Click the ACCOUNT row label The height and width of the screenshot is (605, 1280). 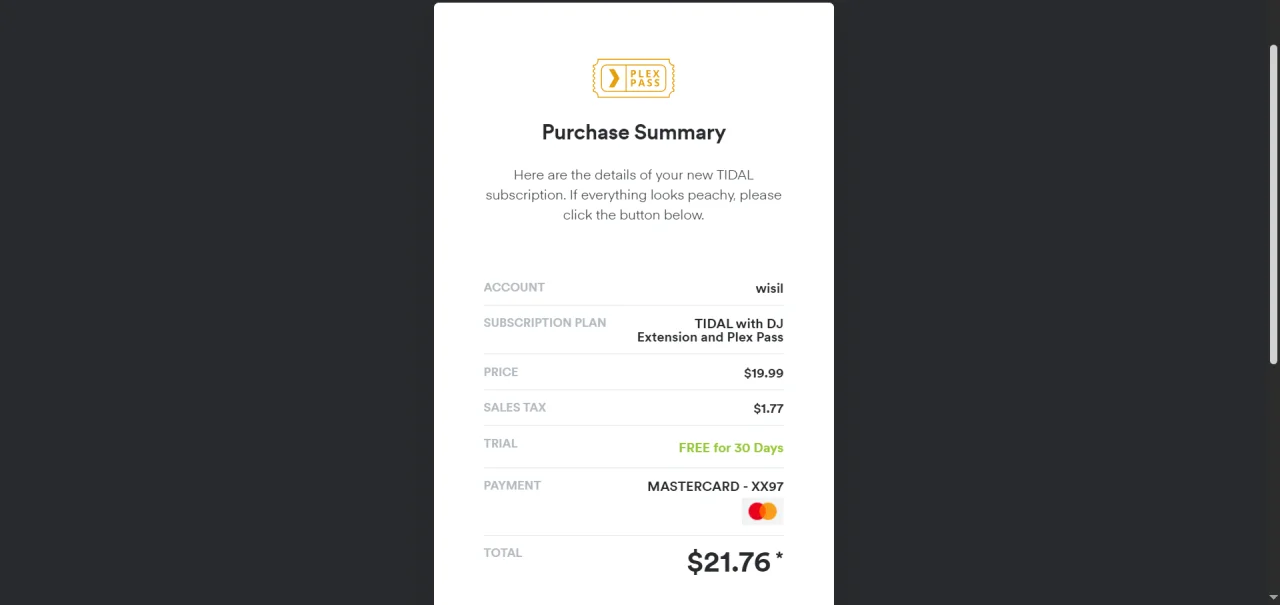click(514, 287)
